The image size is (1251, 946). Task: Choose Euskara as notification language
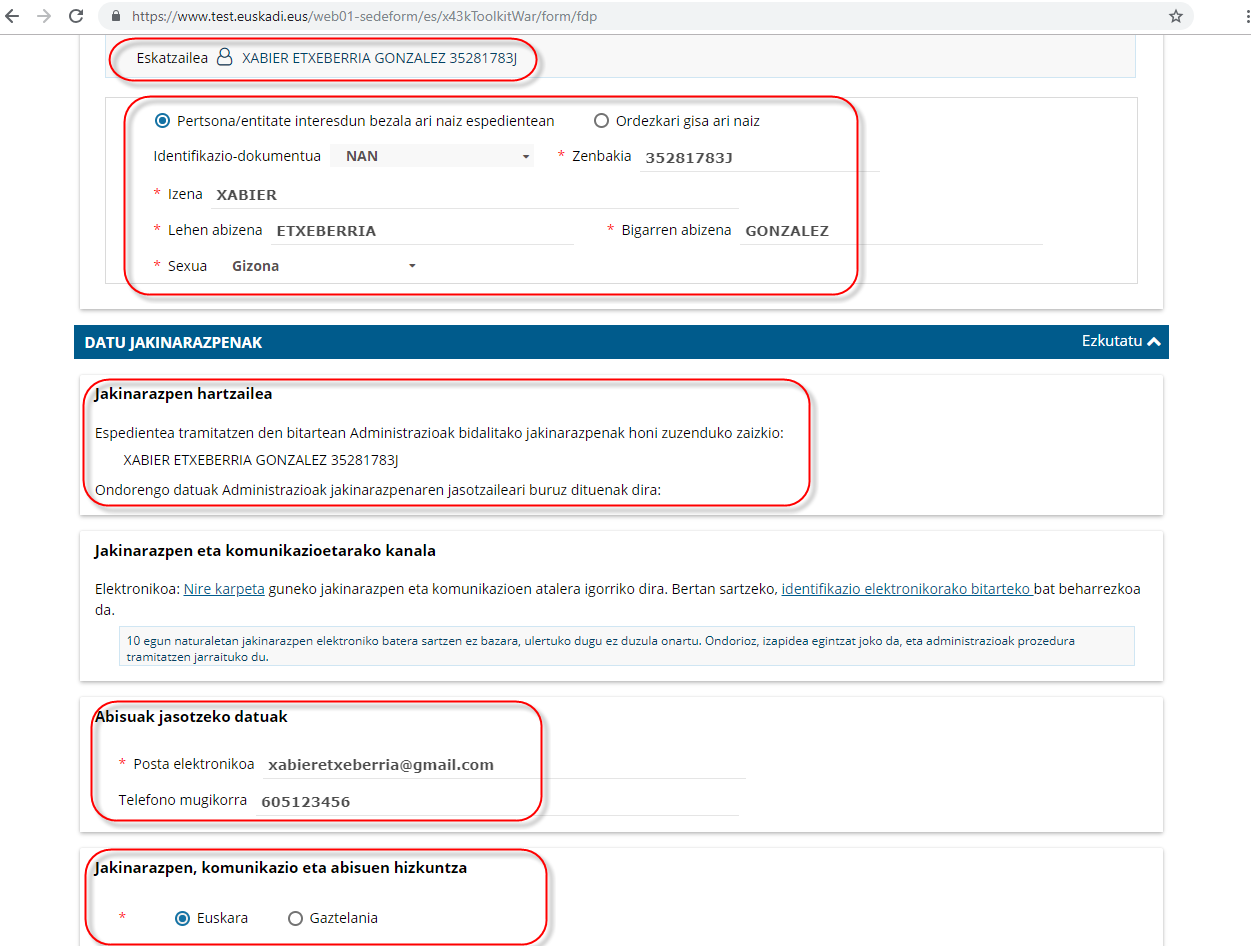[x=182, y=918]
